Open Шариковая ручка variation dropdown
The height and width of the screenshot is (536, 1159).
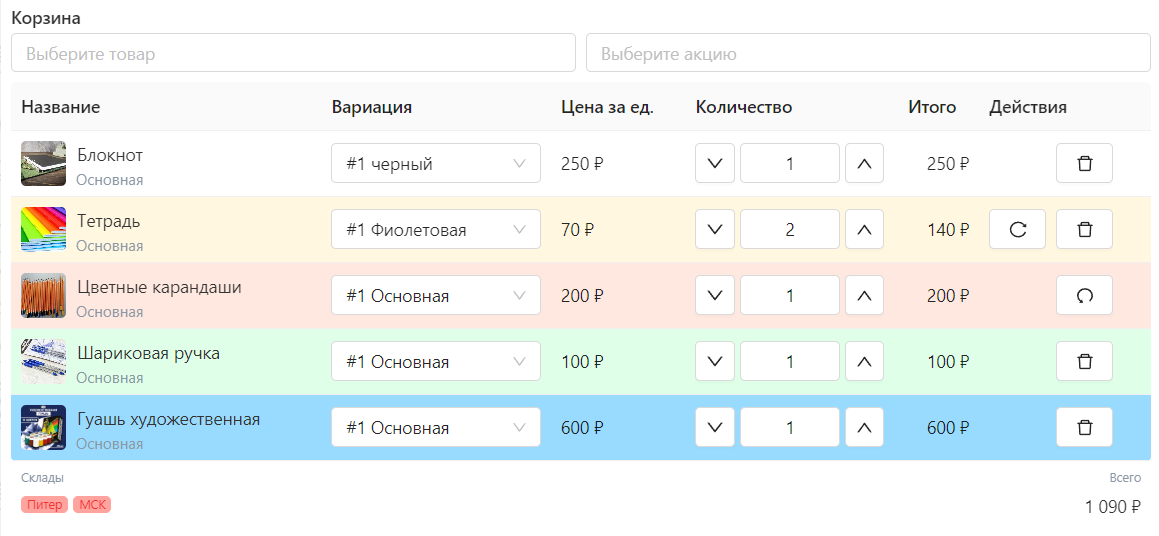click(x=435, y=362)
